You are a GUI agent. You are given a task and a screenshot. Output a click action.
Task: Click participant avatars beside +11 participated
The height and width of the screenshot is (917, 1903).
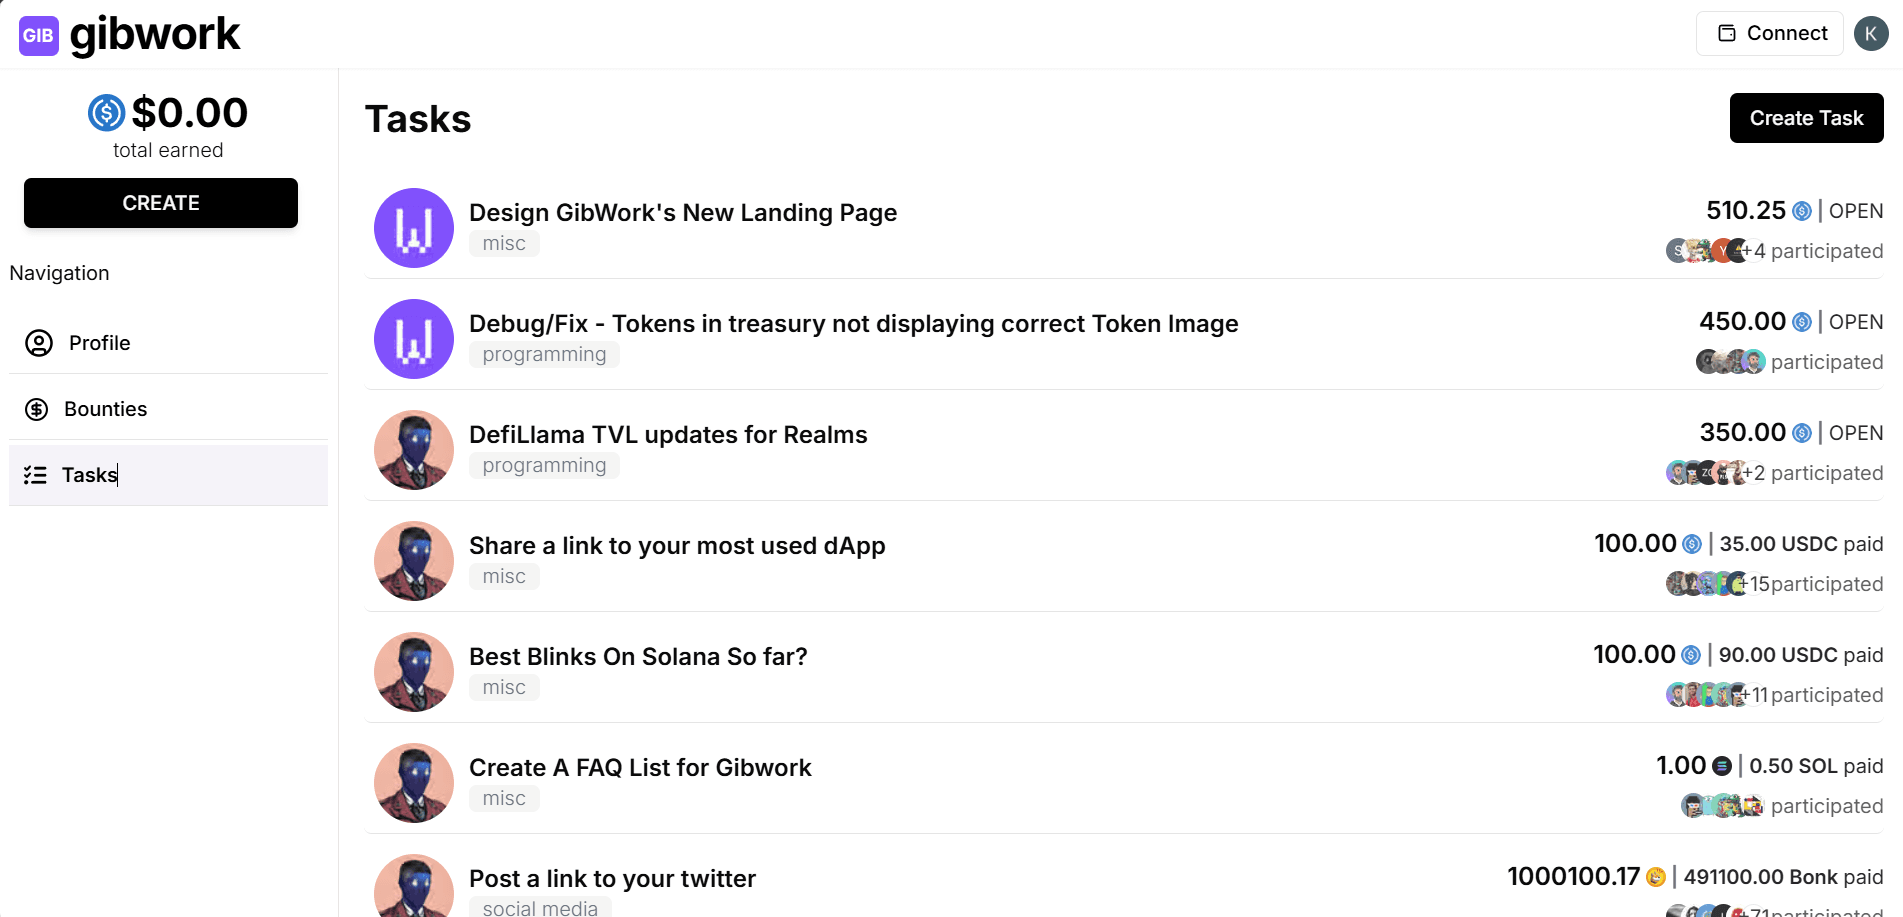(1708, 695)
